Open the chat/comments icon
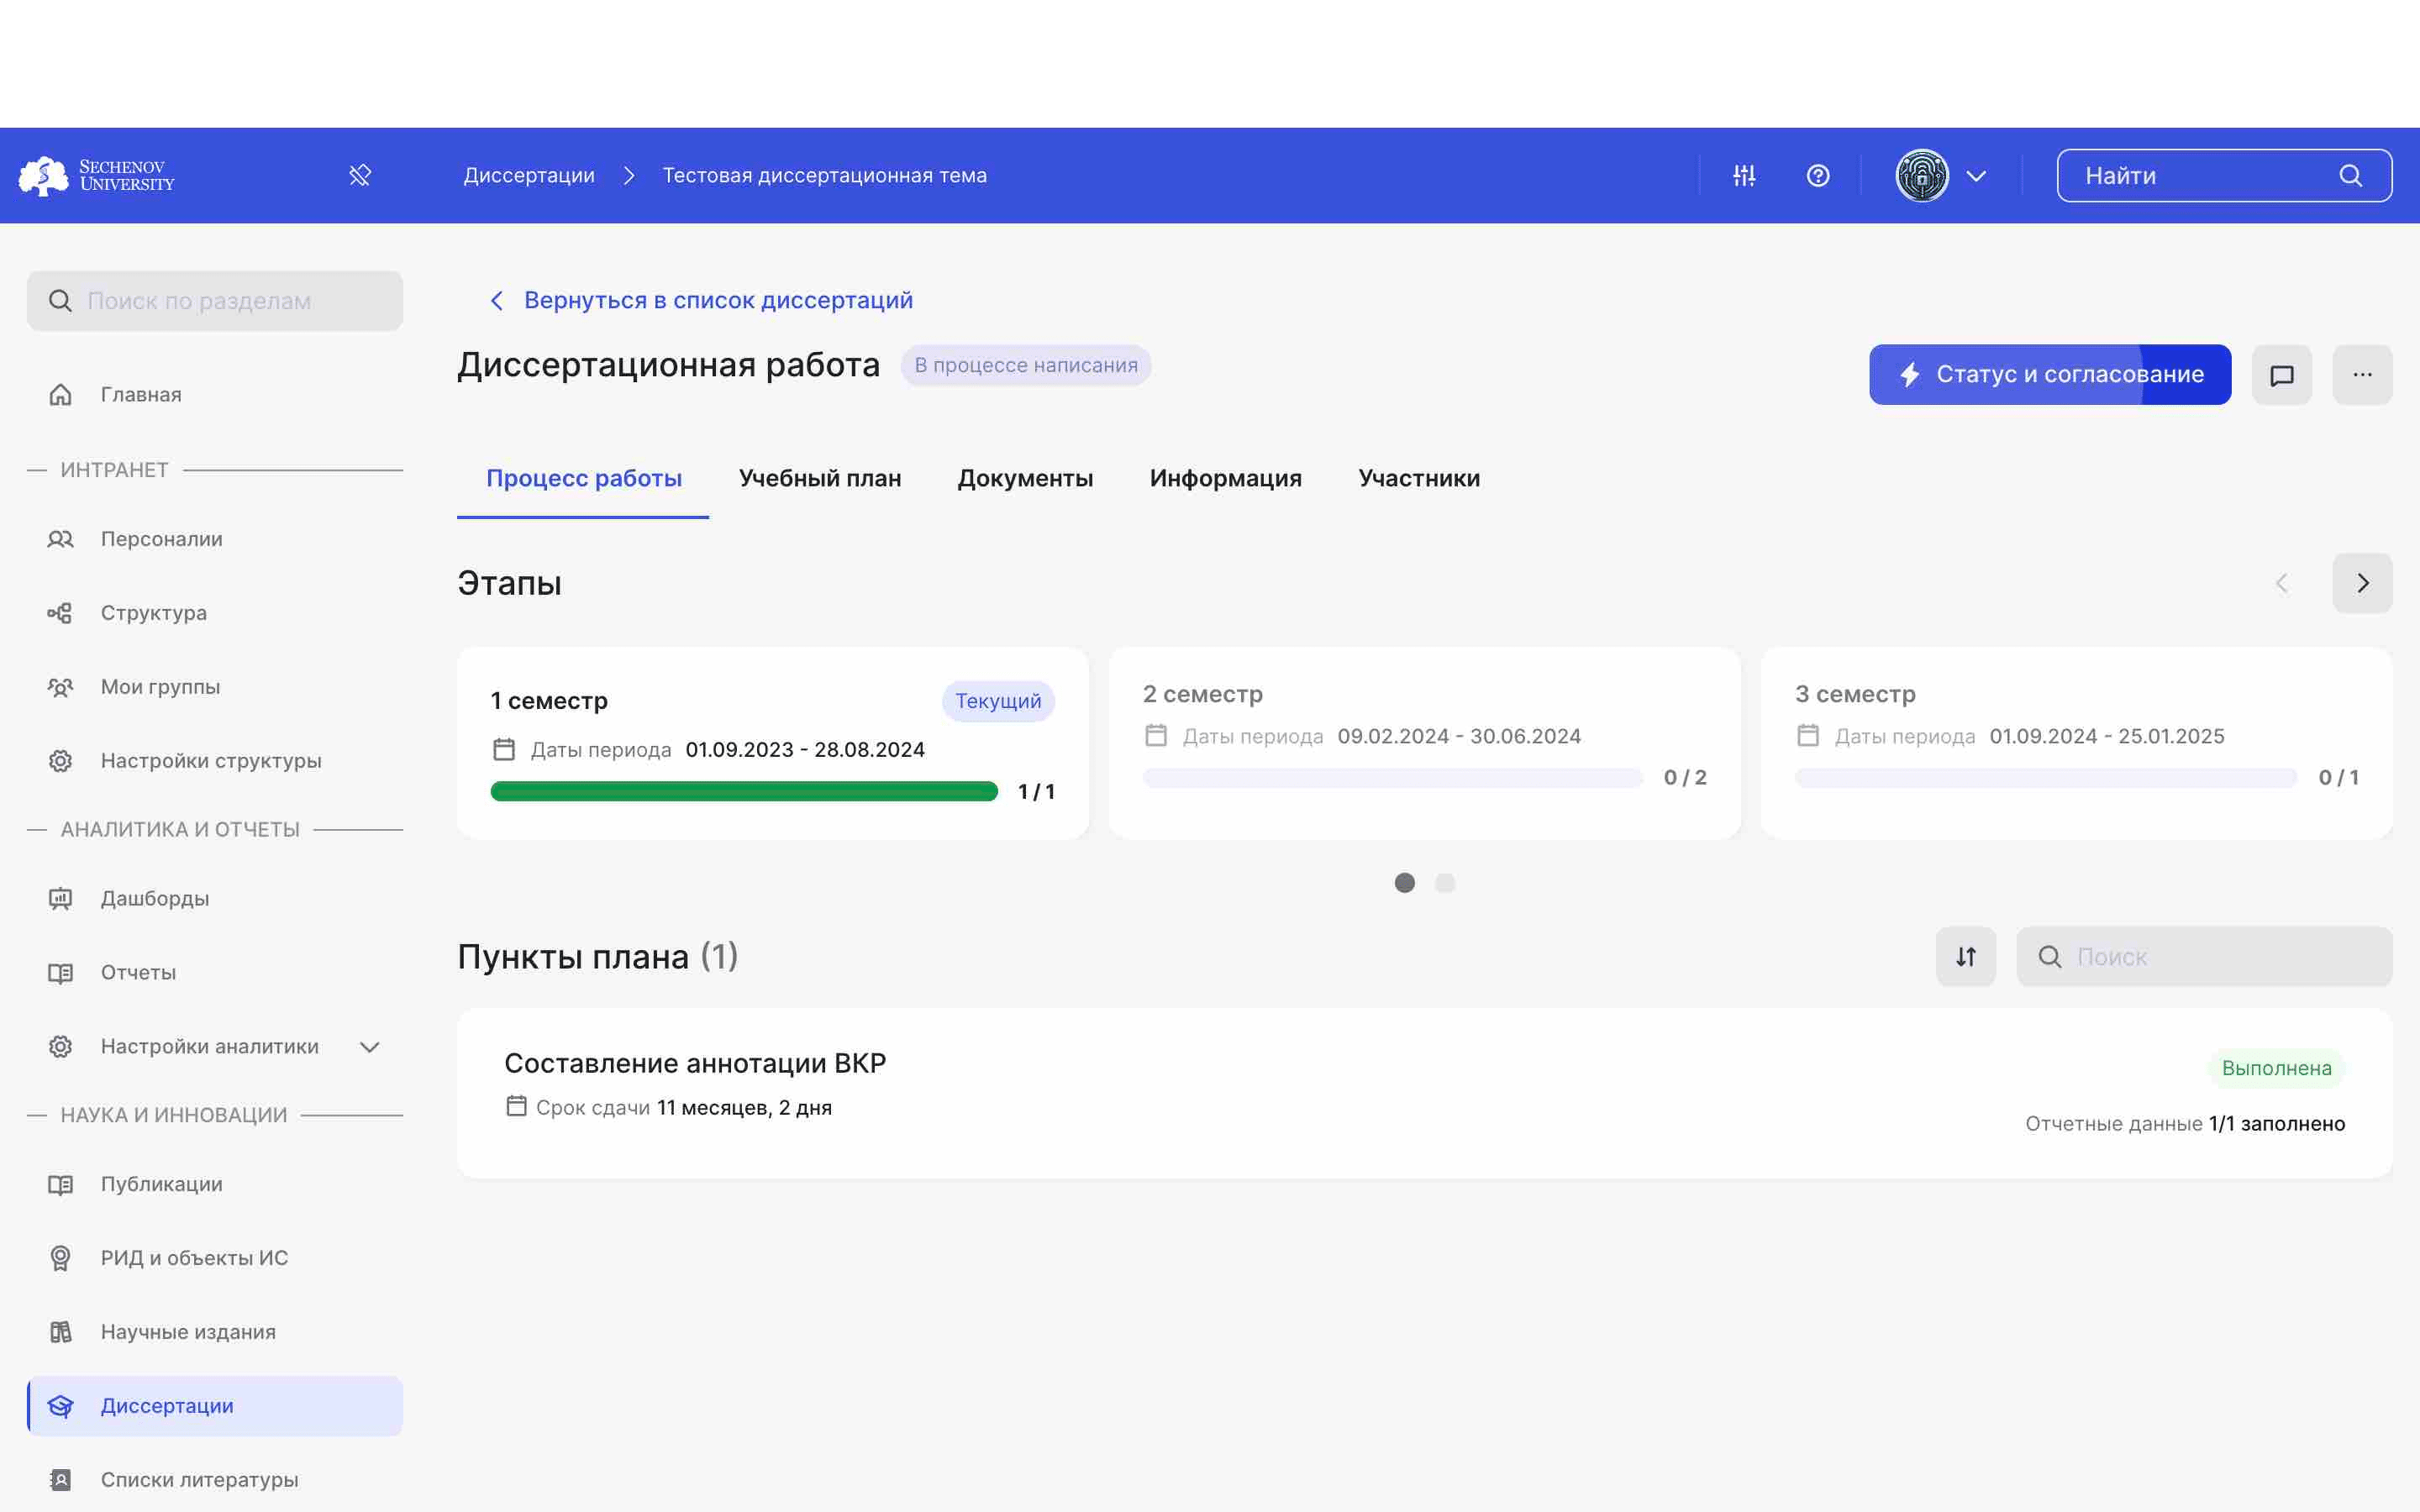 tap(2282, 373)
